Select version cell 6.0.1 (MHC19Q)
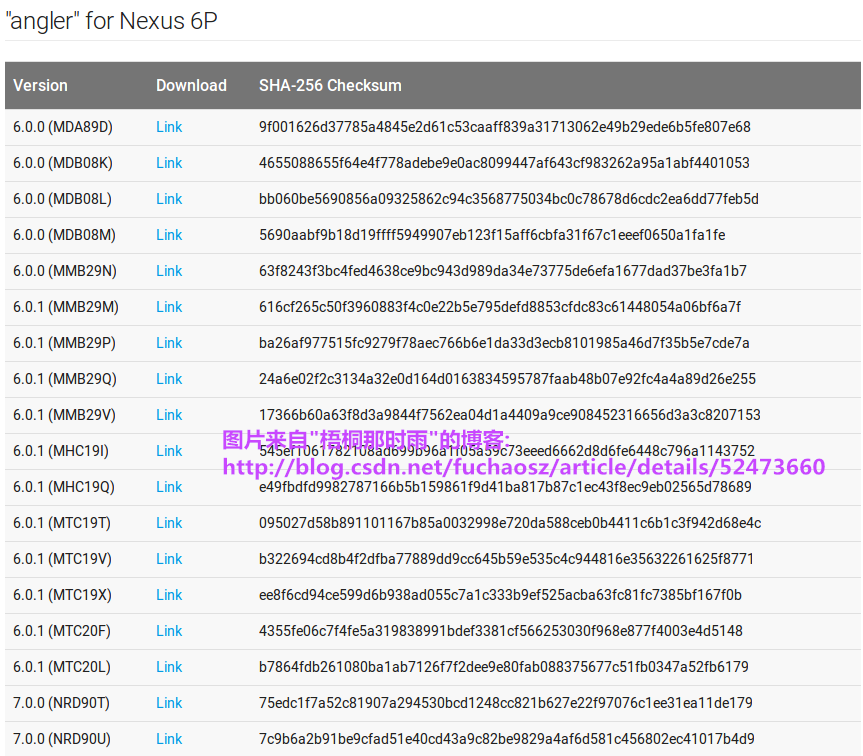The height and width of the screenshot is (756, 863). point(64,487)
